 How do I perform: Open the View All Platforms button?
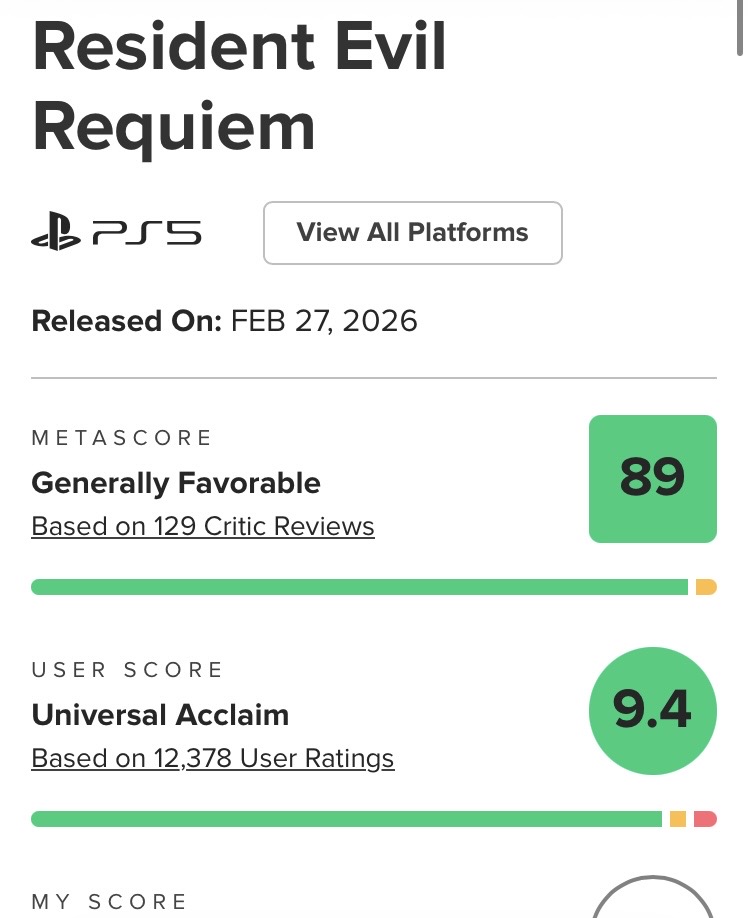coord(412,233)
